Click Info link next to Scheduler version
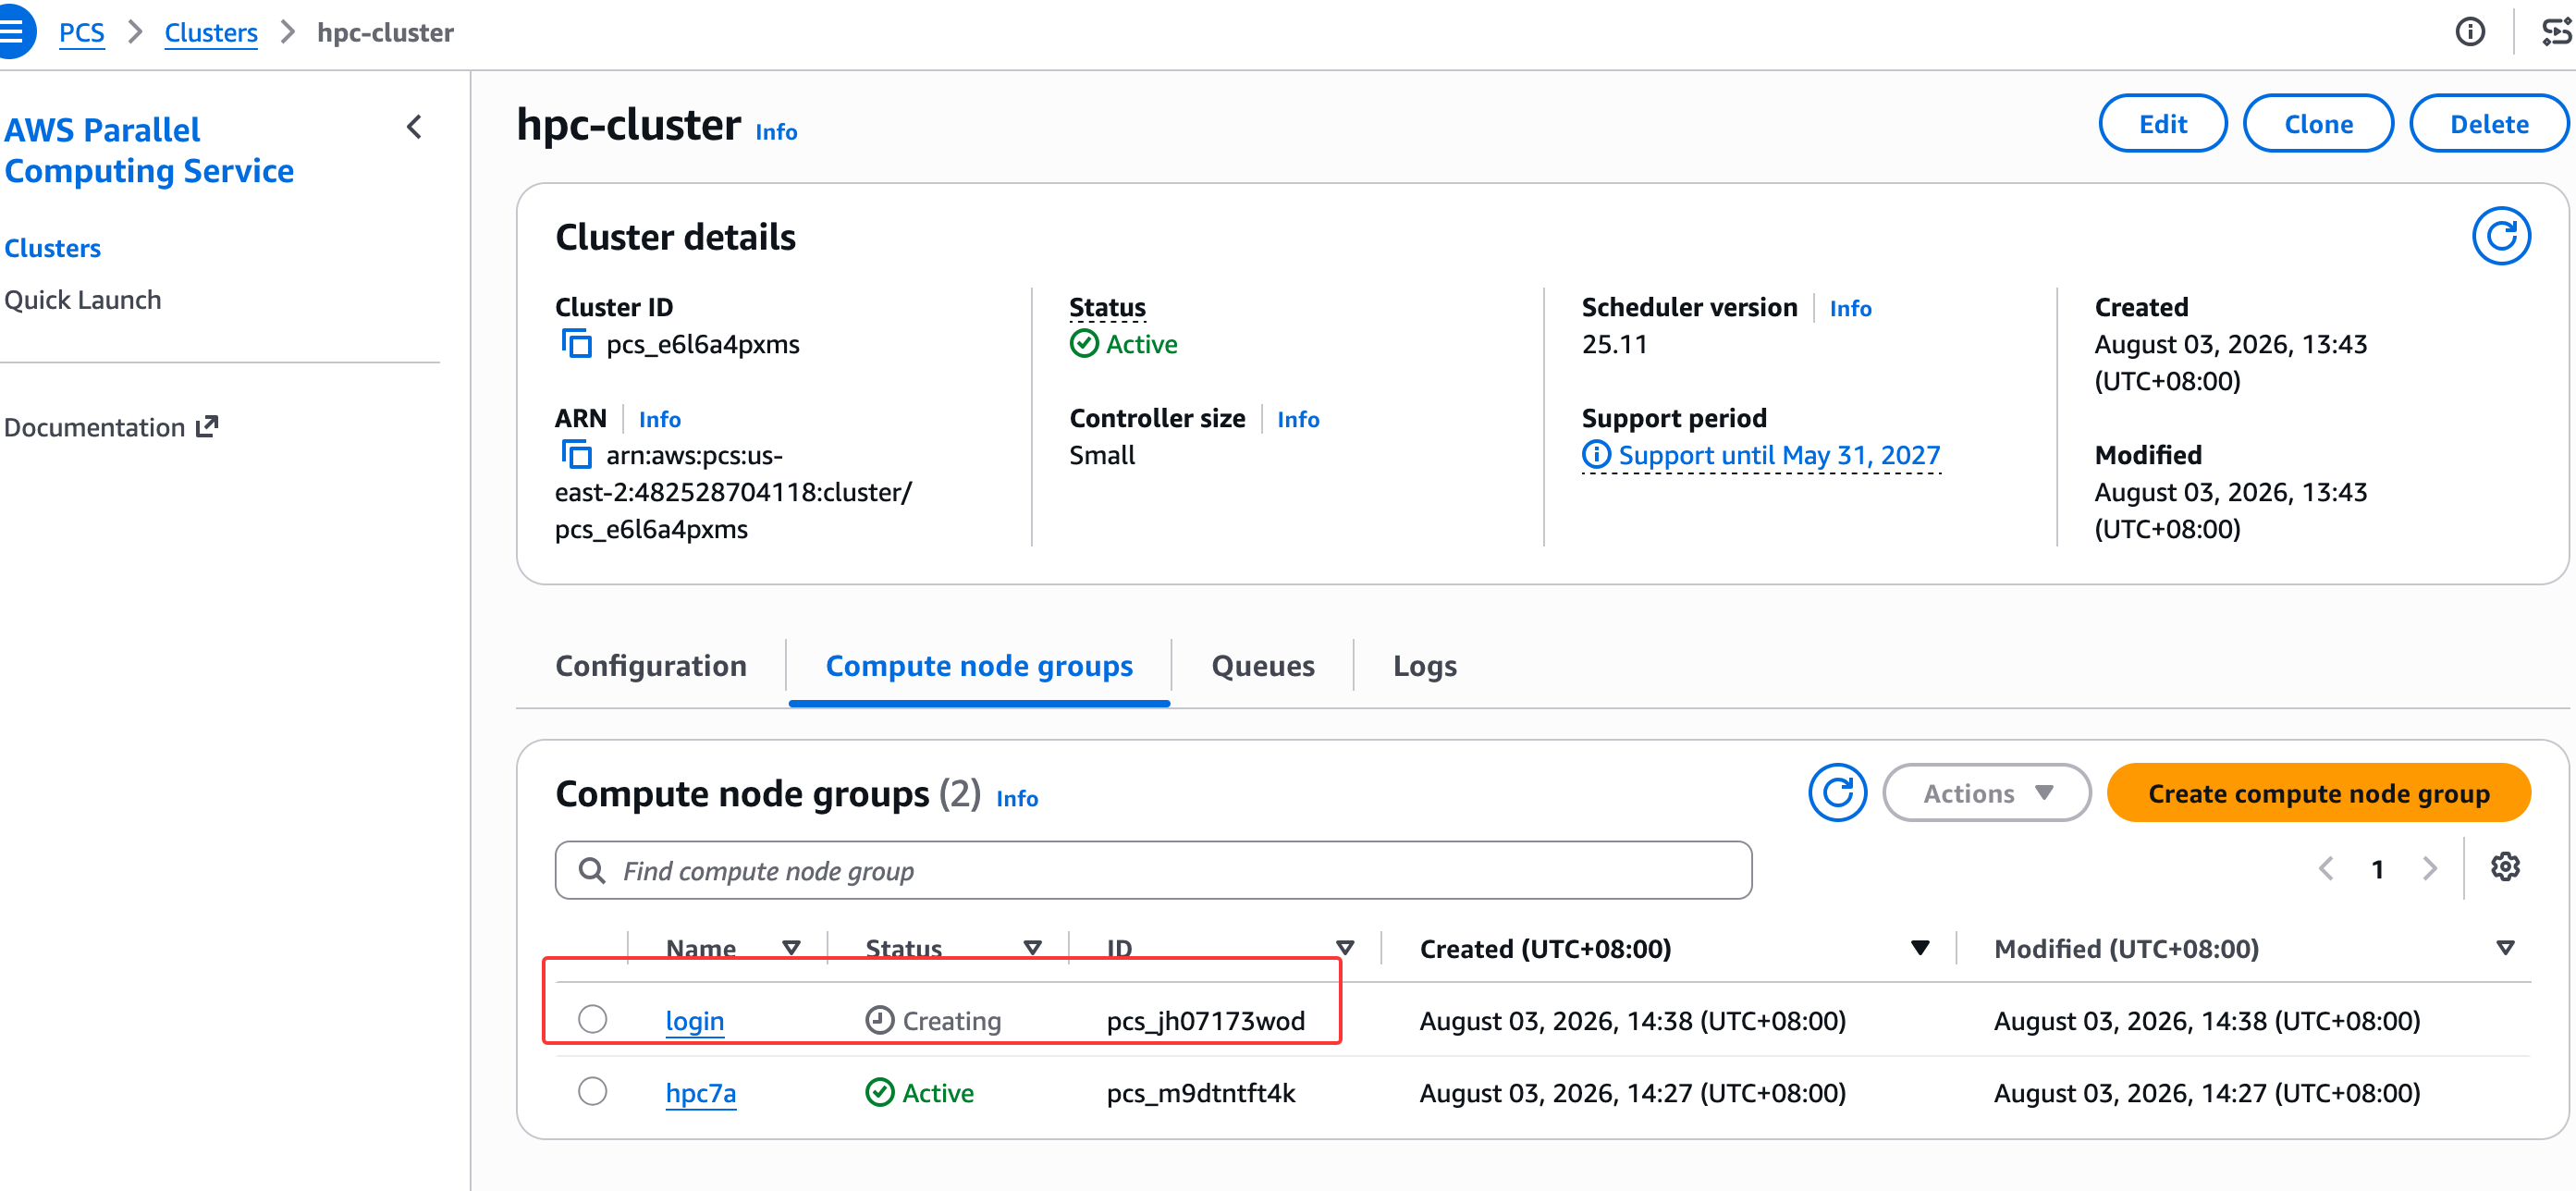Viewport: 2576px width, 1191px height. click(x=1850, y=307)
